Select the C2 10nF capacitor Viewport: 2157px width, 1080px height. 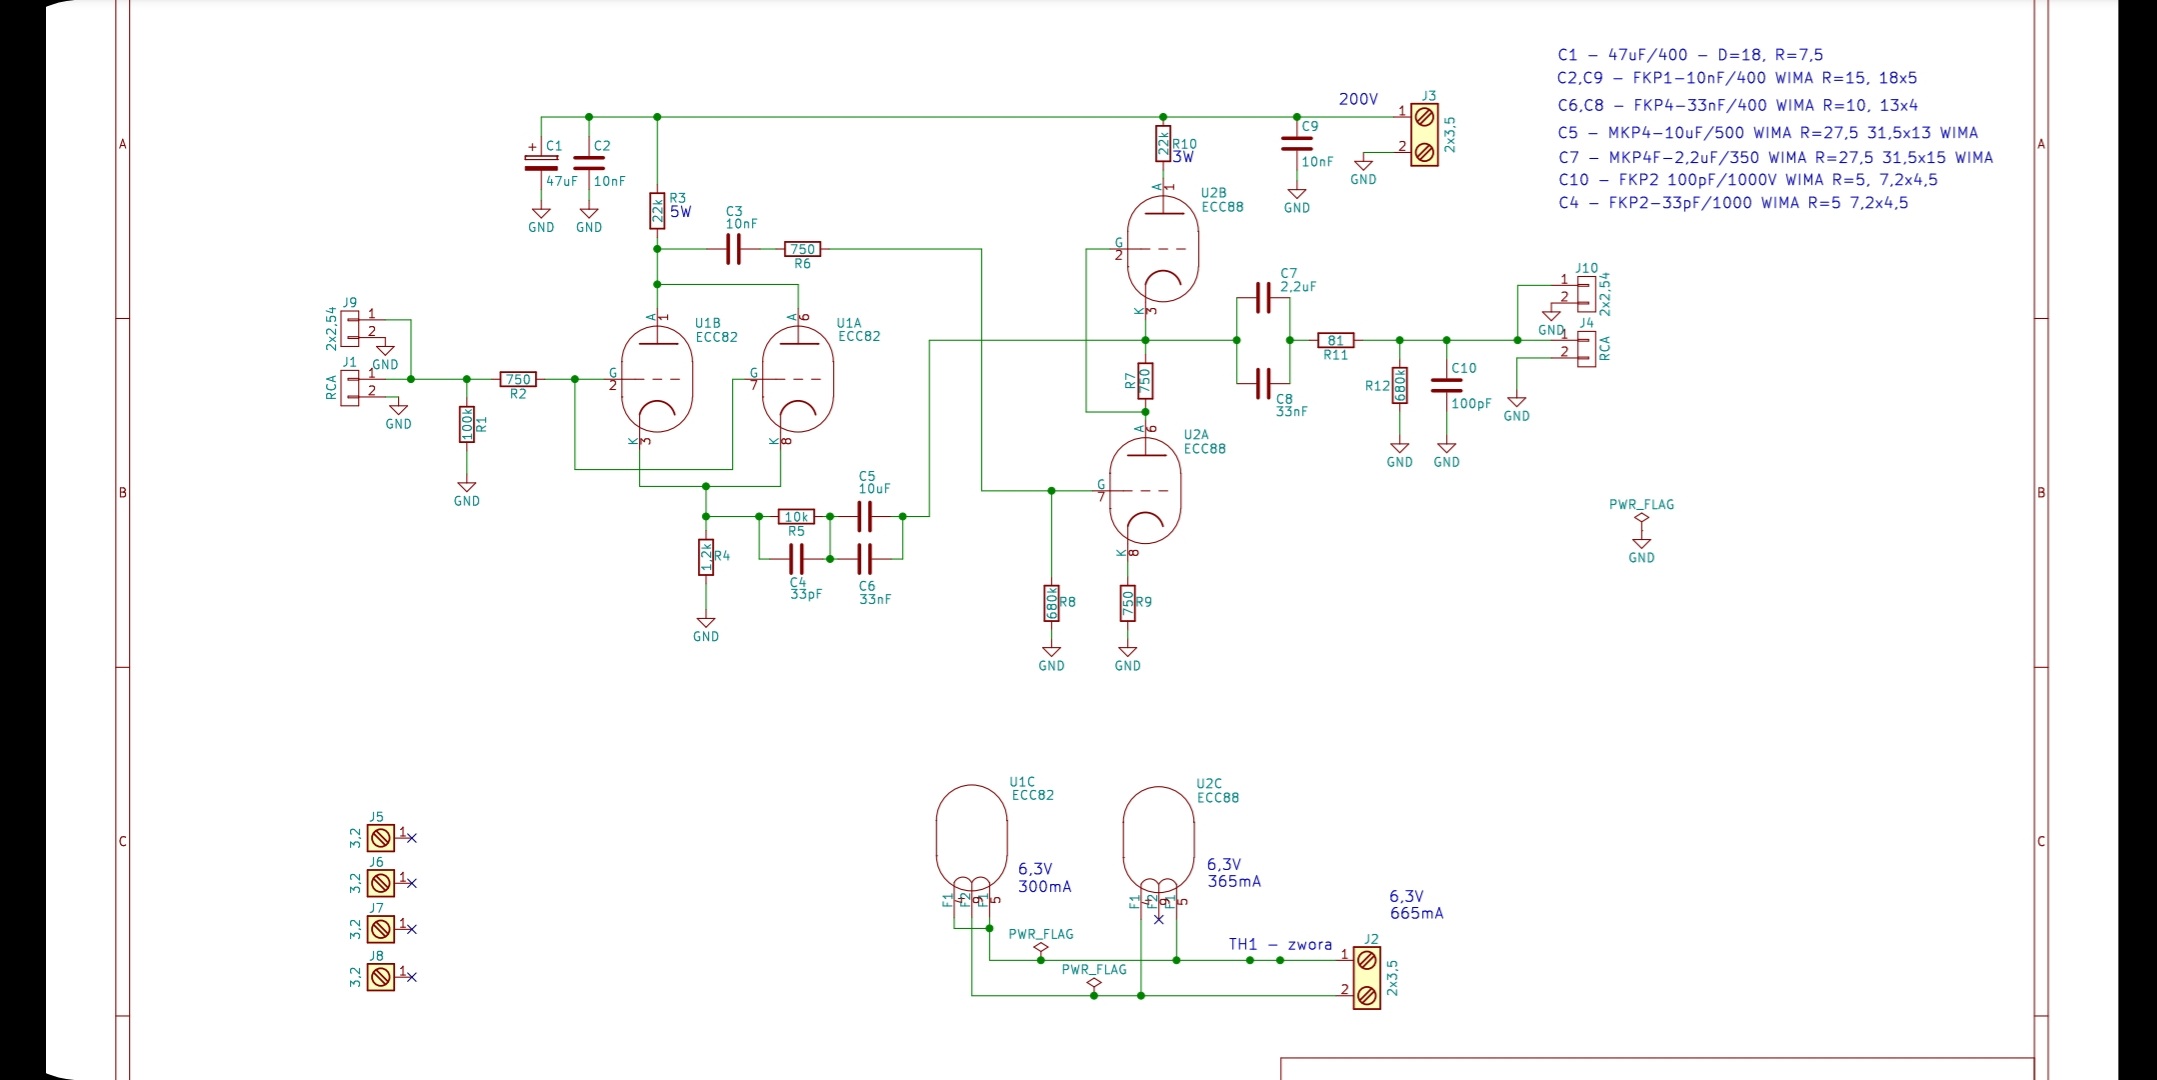pyautogui.click(x=589, y=164)
